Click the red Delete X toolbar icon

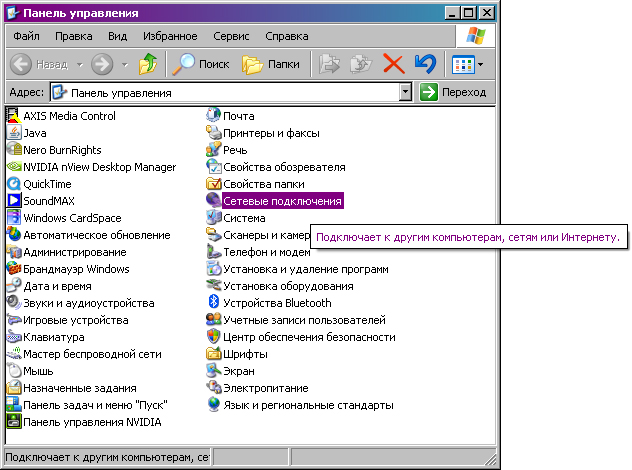coord(394,64)
